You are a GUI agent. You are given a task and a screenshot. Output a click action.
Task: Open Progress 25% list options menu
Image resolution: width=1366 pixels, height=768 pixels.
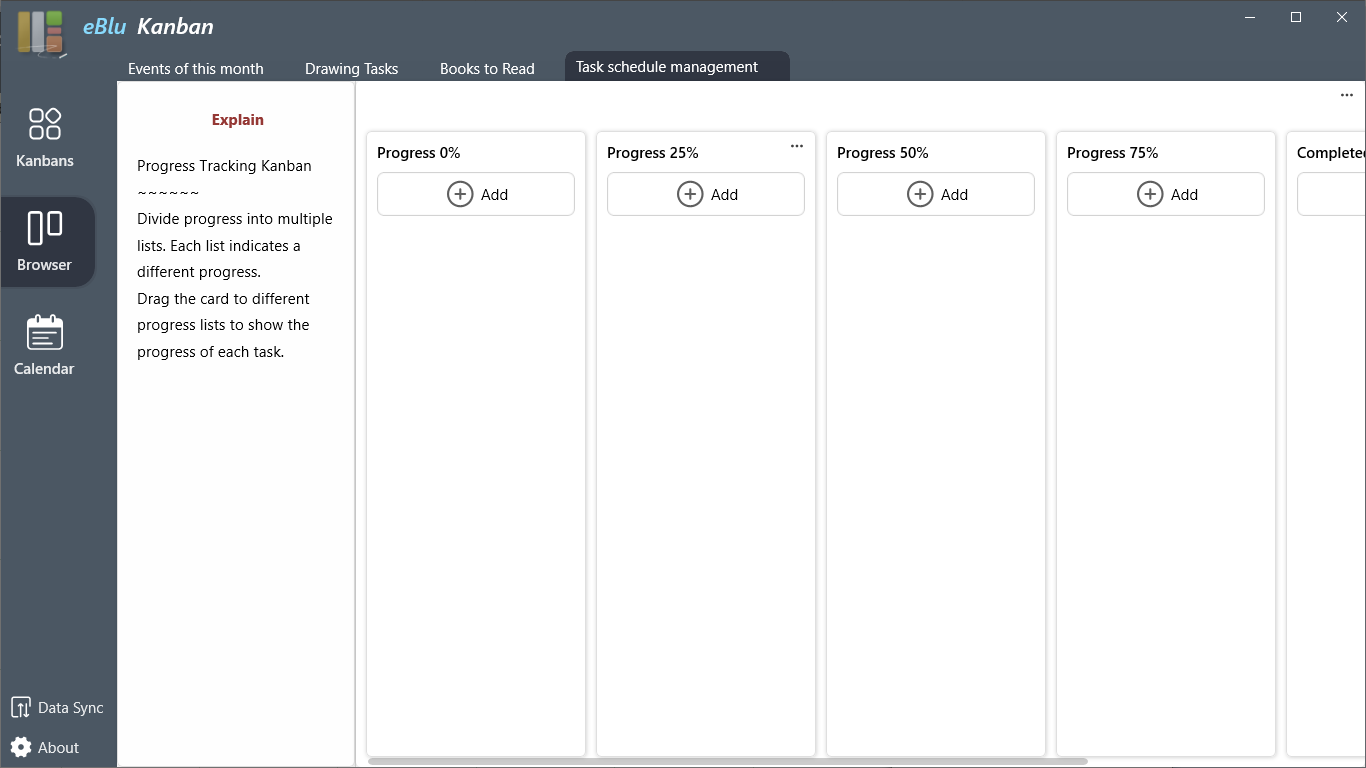pos(797,146)
